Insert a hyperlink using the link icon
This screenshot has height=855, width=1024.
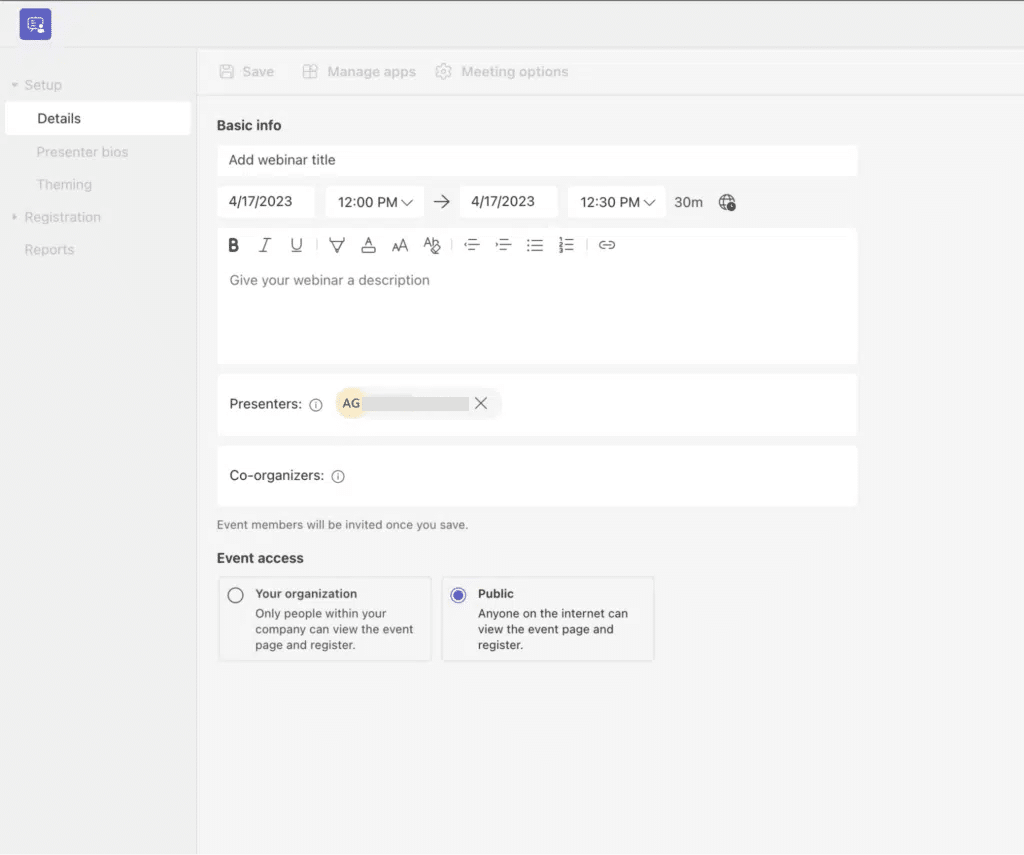607,245
